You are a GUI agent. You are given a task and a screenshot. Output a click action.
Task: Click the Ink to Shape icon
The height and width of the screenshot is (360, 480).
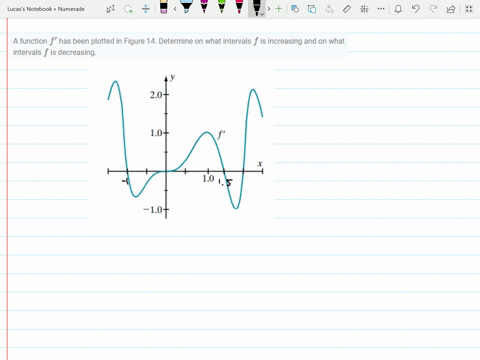tap(312, 9)
